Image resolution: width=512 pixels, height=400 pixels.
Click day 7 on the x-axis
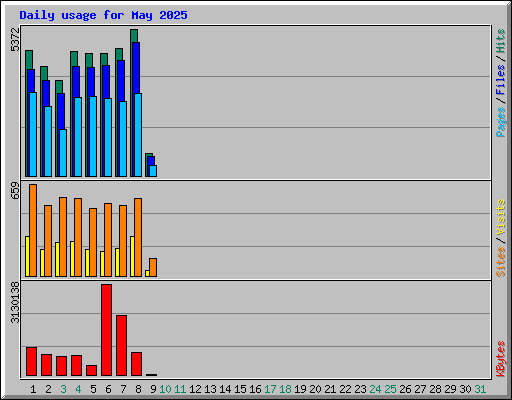(x=123, y=389)
